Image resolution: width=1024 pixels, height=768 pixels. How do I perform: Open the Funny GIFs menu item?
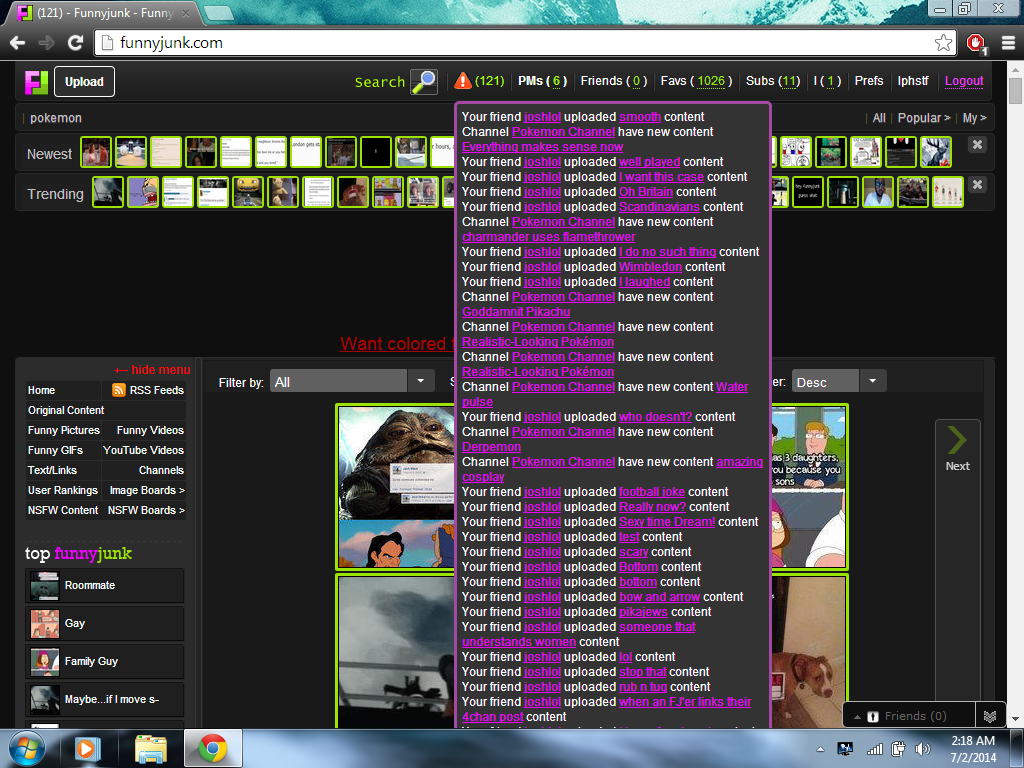(56, 450)
